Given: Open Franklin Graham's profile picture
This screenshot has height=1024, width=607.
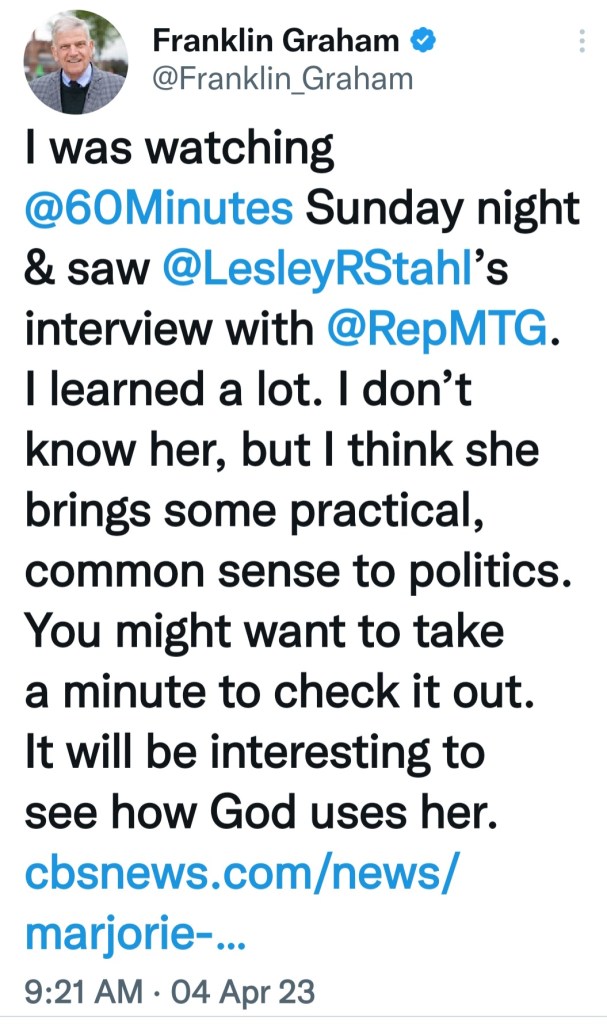Looking at the screenshot, I should pos(76,63).
